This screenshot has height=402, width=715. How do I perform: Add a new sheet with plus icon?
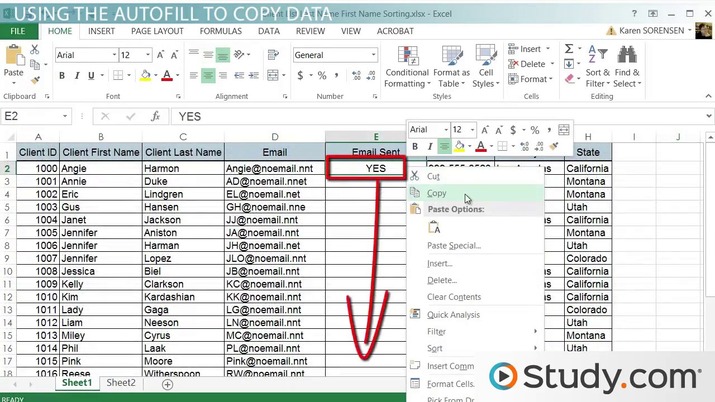coord(167,384)
